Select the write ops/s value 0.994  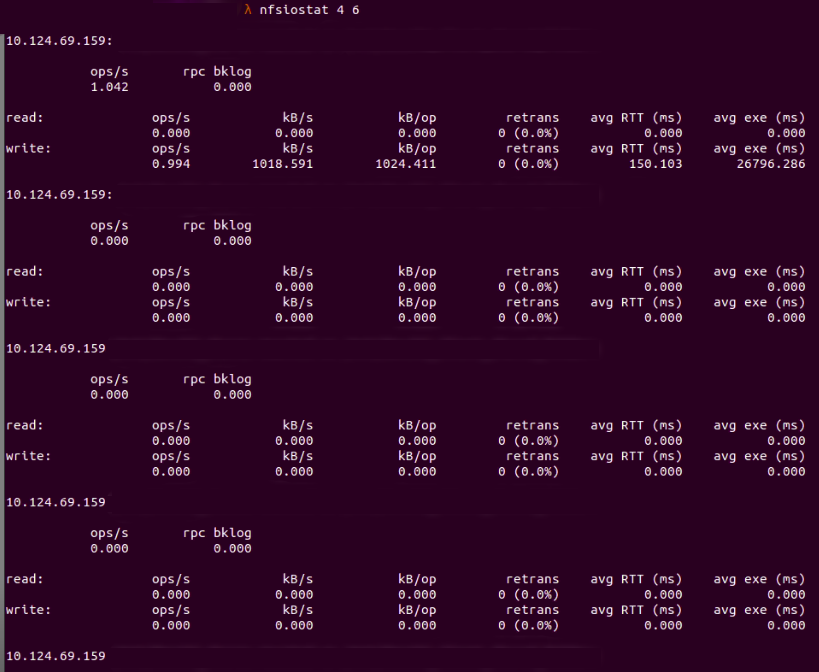(x=171, y=164)
